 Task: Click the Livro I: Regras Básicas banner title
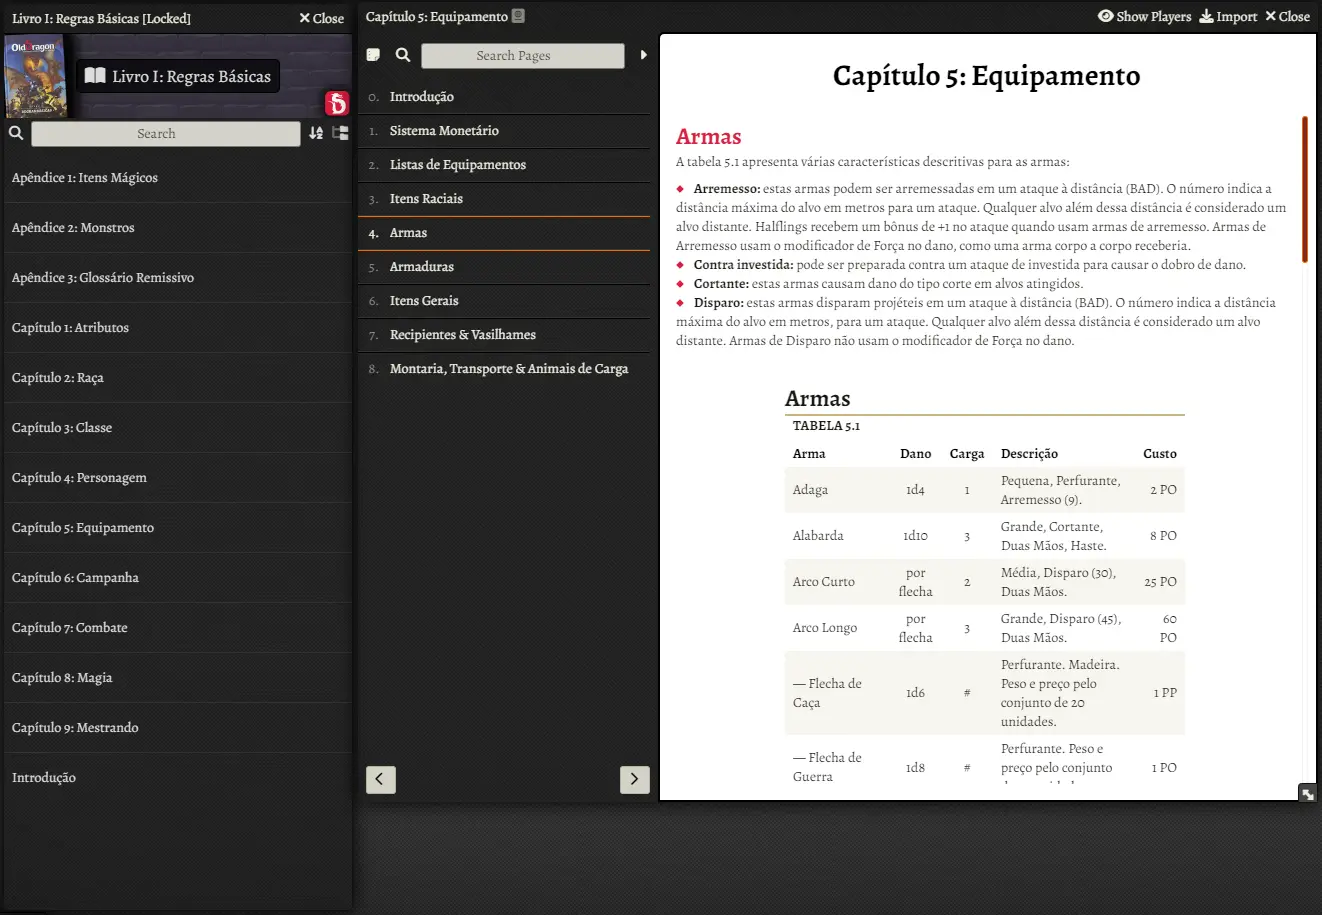[x=178, y=76]
